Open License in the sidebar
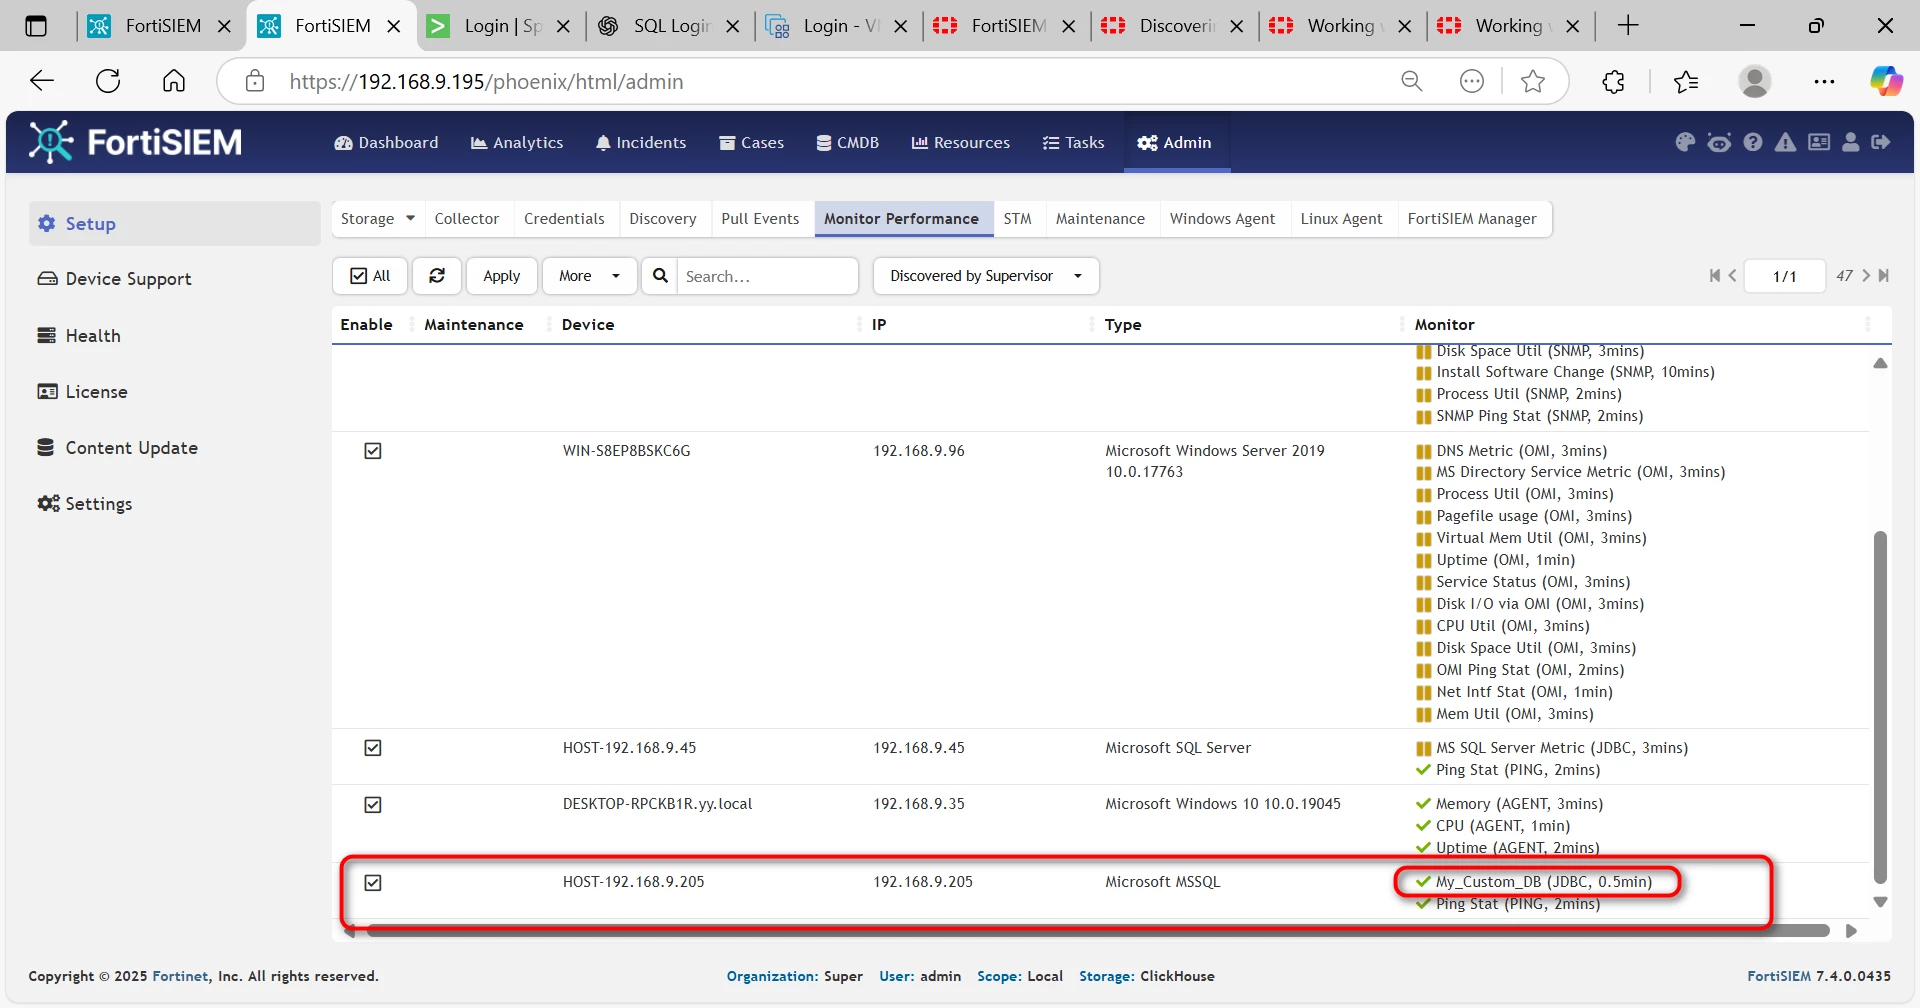This screenshot has width=1920, height=1008. tap(83, 392)
